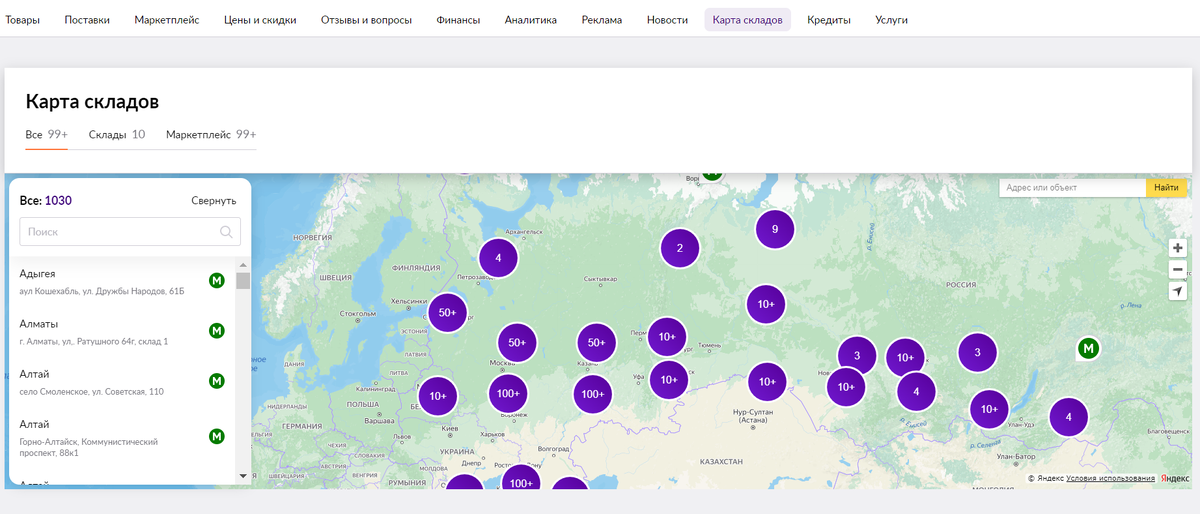The image size is (1200, 514).
Task: Open Маркетплейс in the top navigation bar
Action: coord(167,20)
